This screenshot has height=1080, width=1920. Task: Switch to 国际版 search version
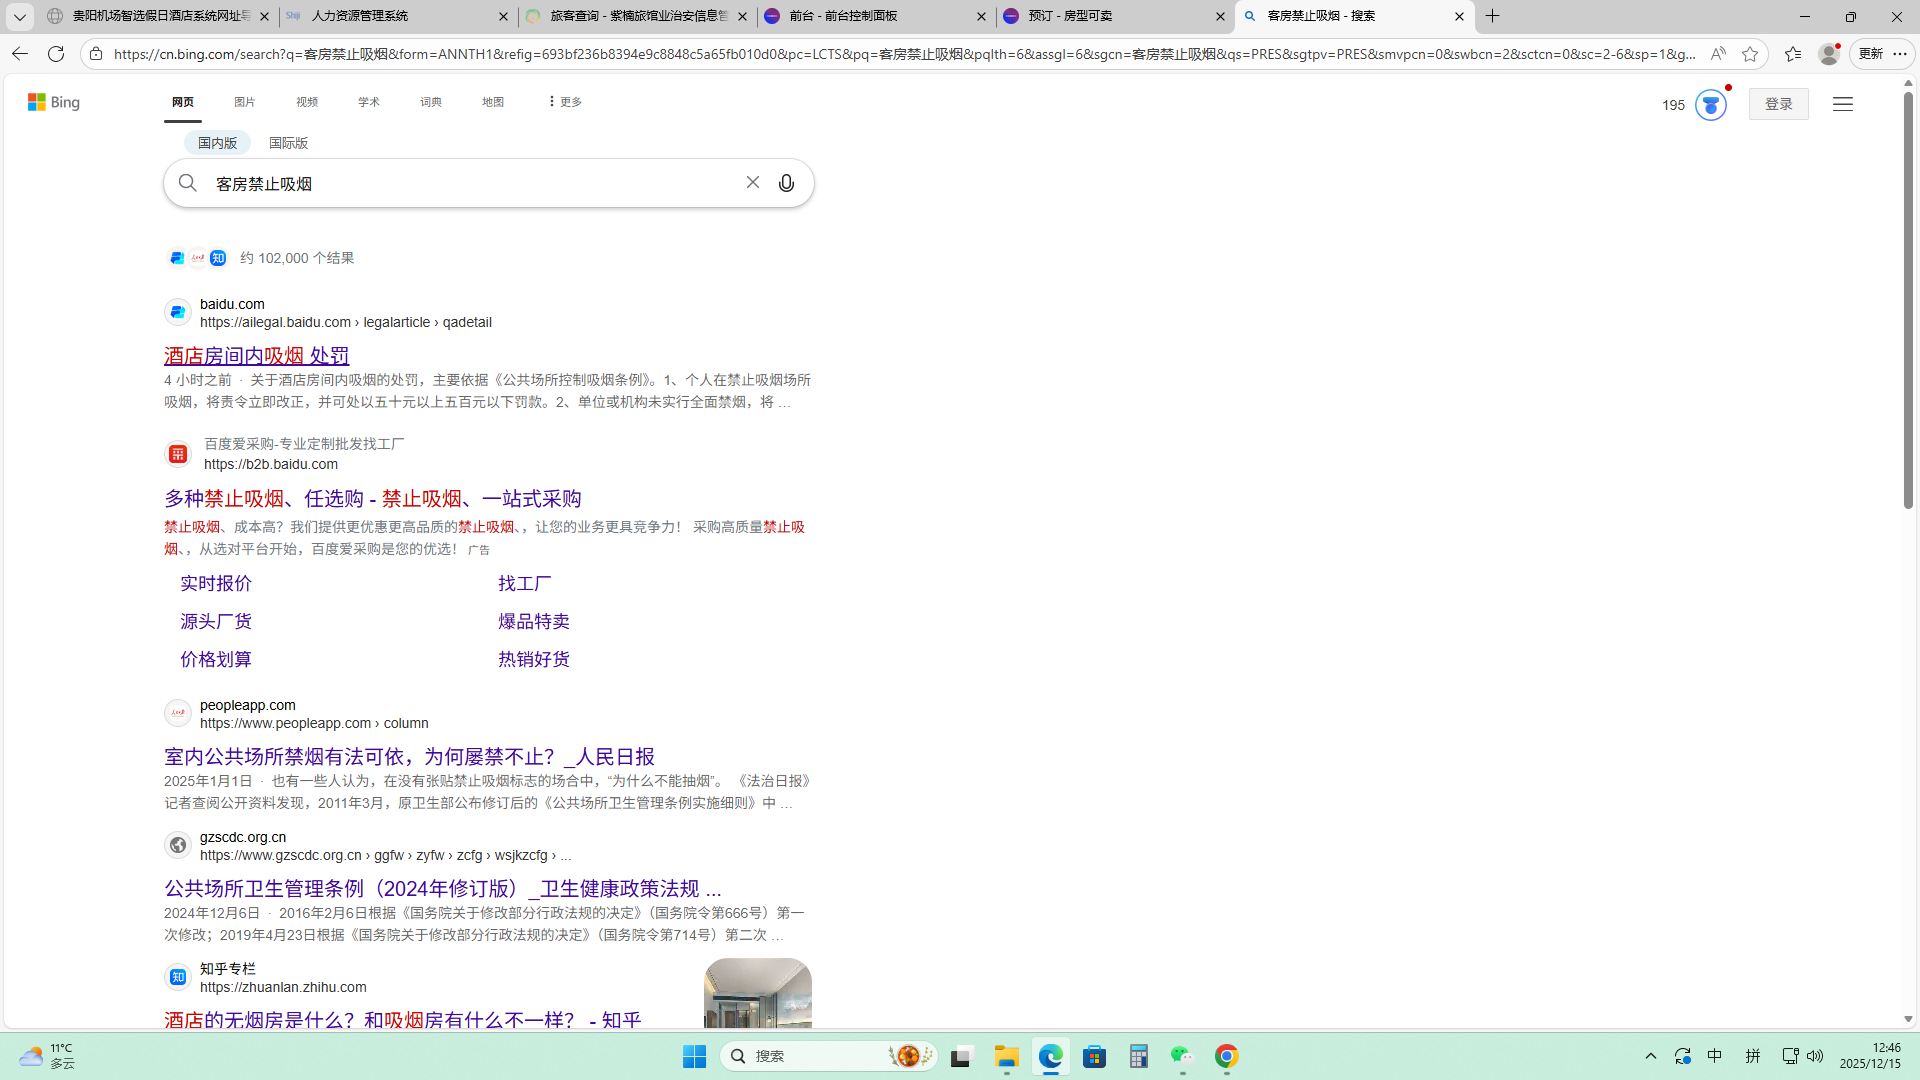pos(288,143)
